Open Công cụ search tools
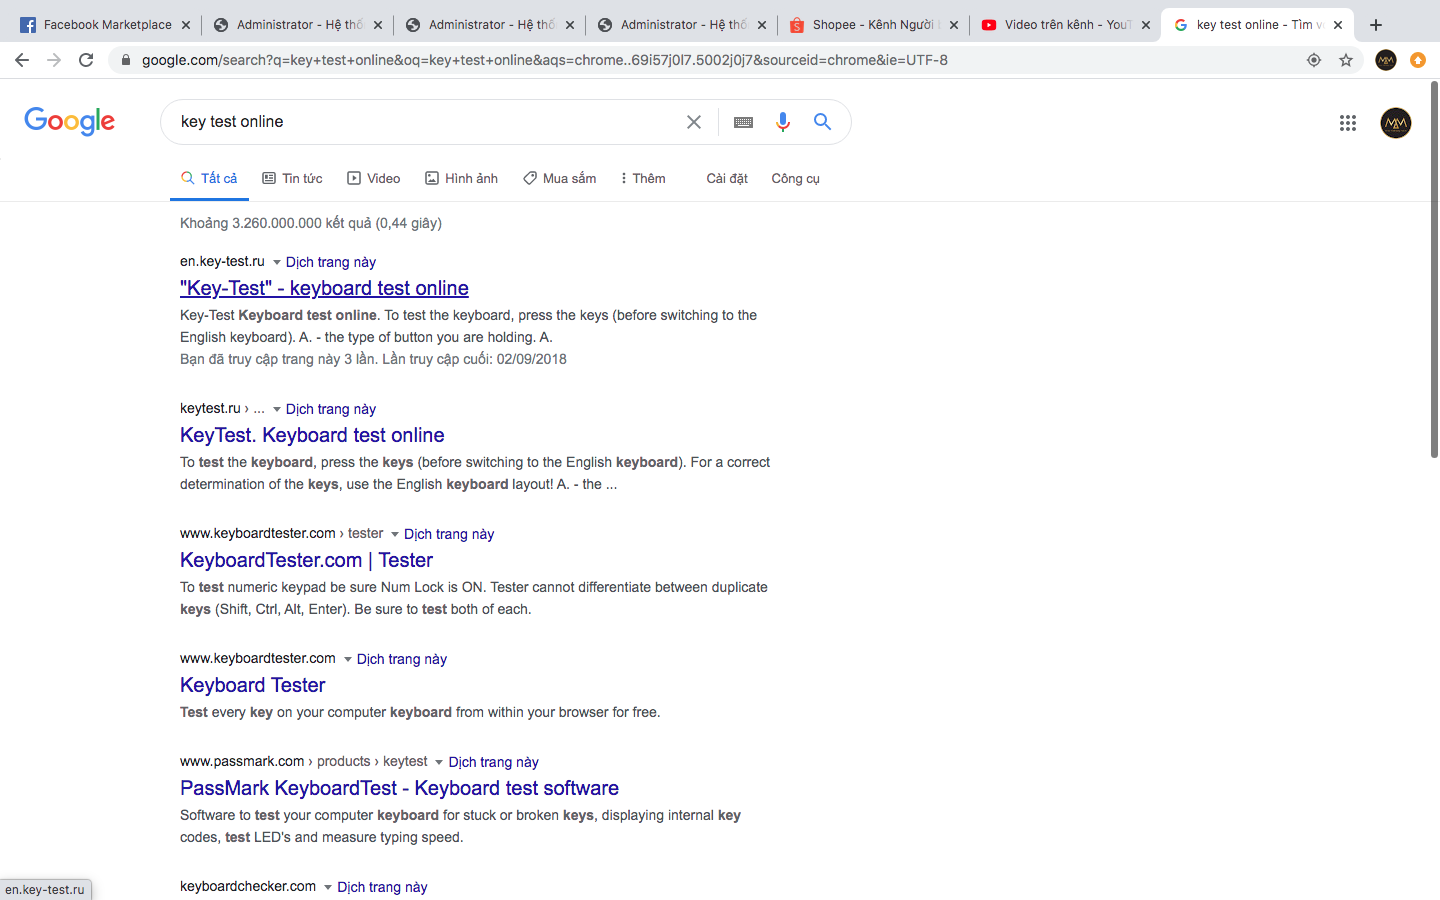This screenshot has height=900, width=1440. [x=795, y=178]
